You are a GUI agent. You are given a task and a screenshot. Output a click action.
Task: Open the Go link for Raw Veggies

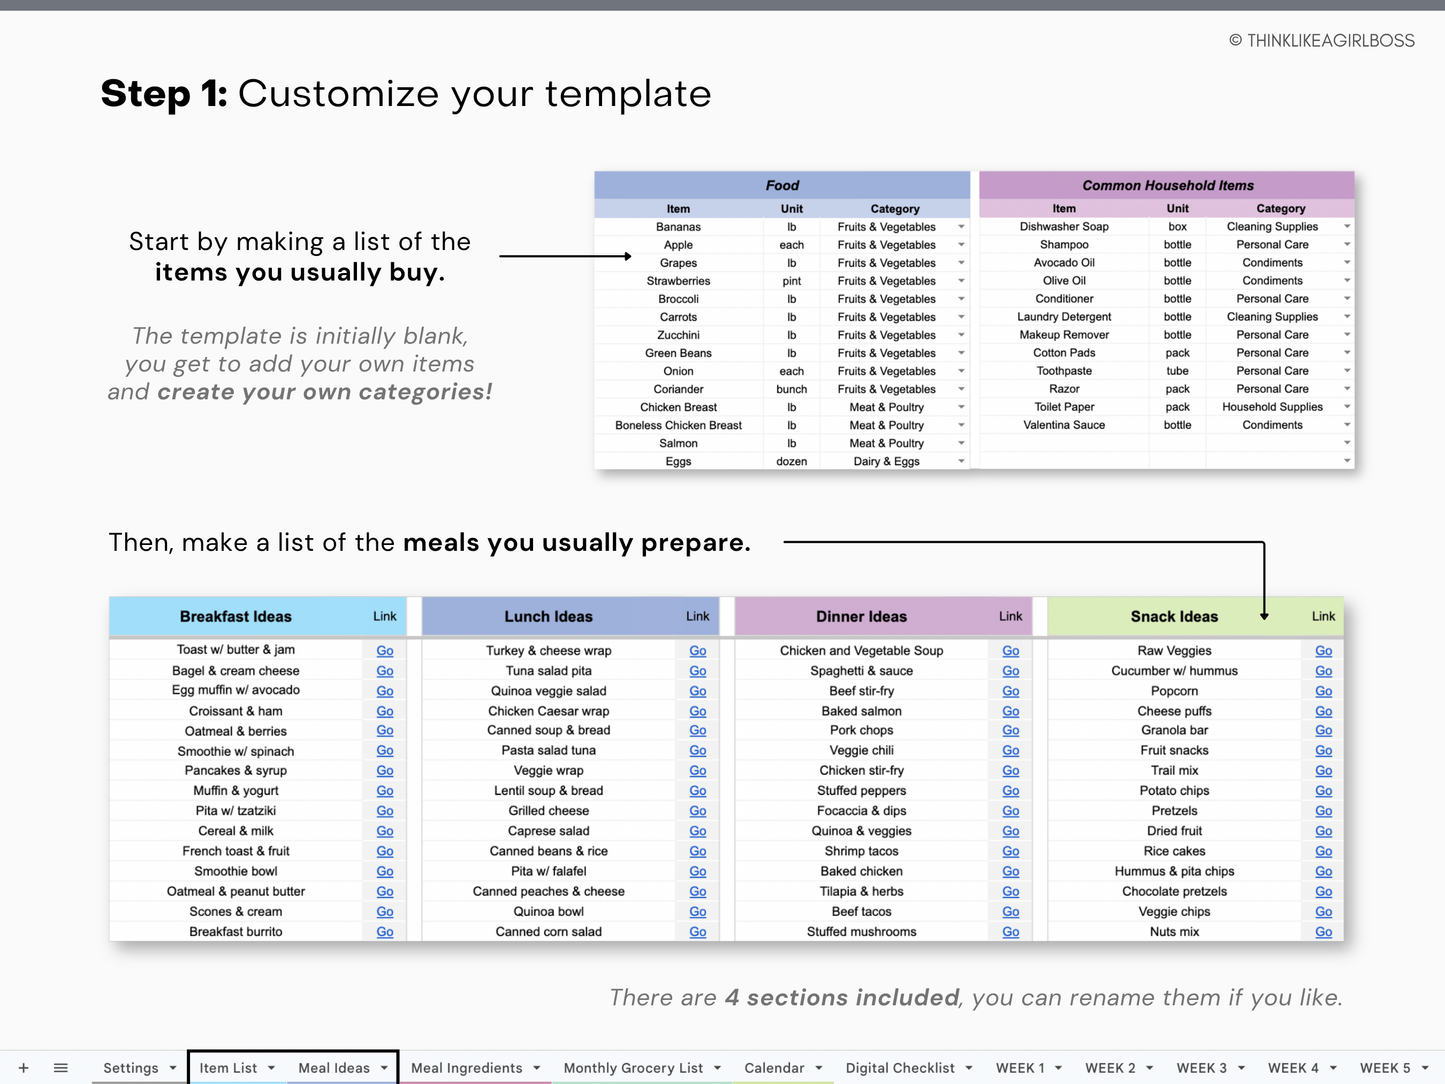click(x=1324, y=651)
